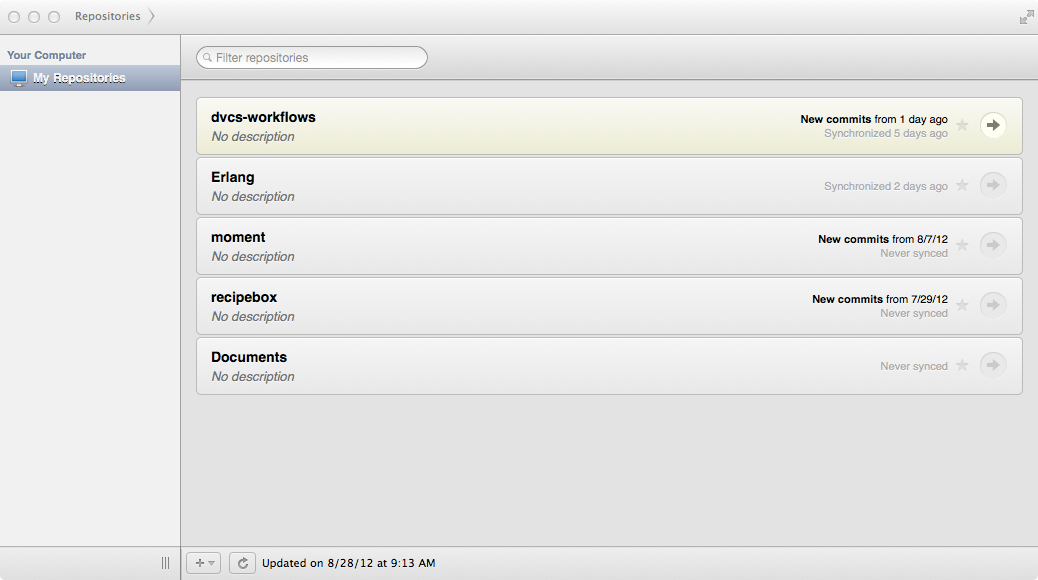
Task: Zoom the window with the third title button
Action: coord(54,17)
